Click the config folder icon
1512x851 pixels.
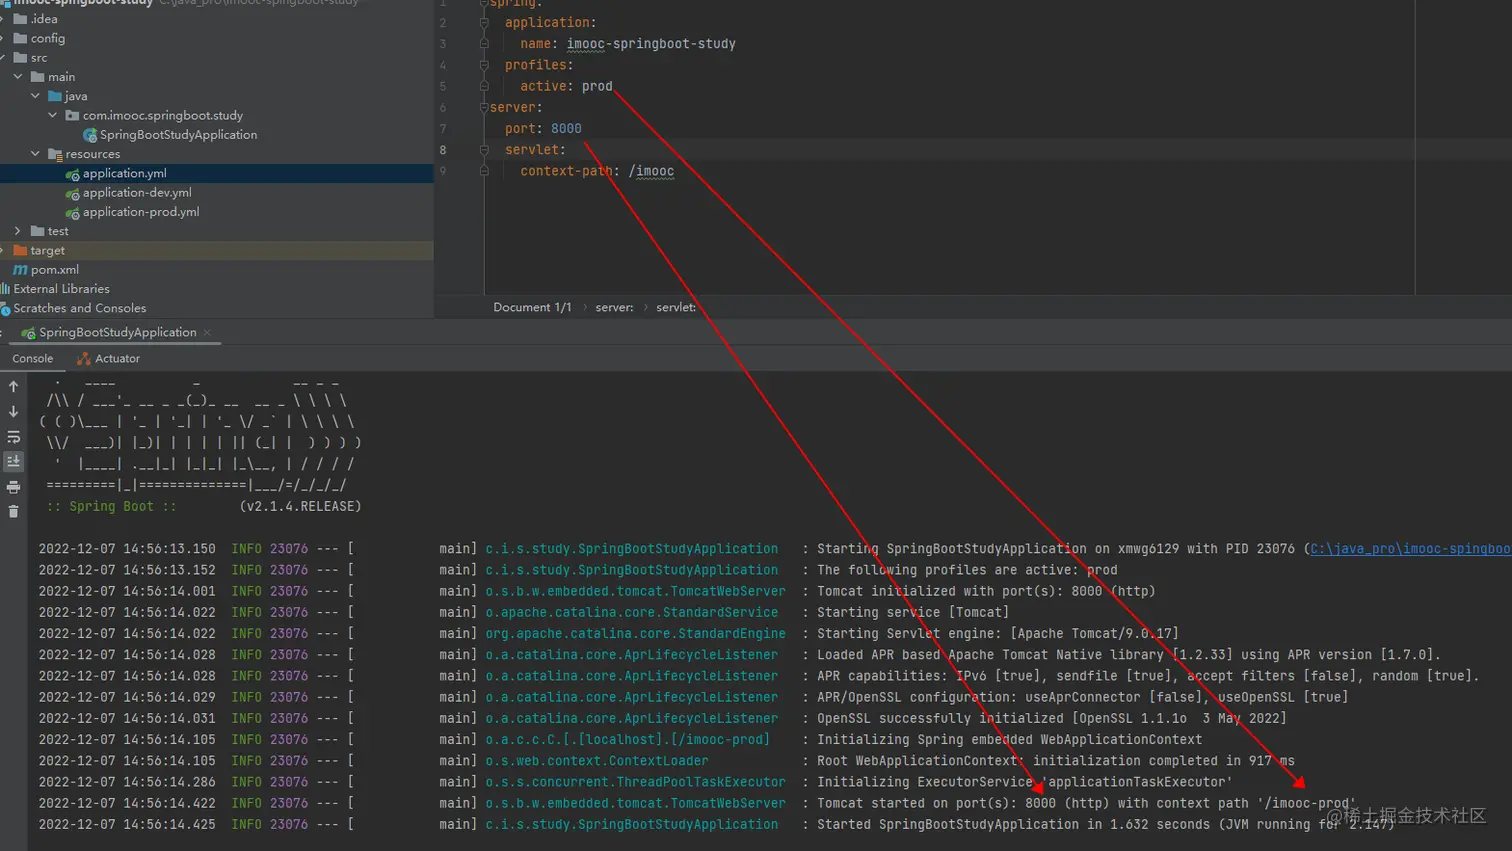(20, 38)
